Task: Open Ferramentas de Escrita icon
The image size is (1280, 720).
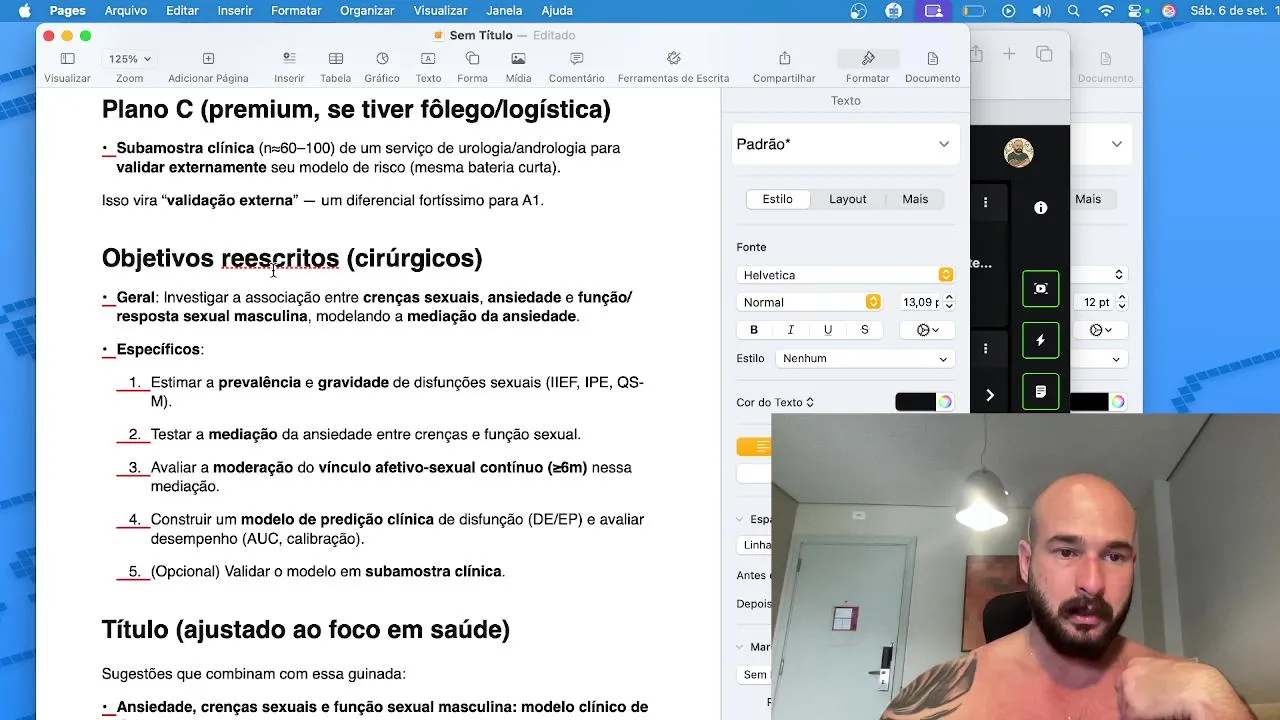Action: (673, 59)
